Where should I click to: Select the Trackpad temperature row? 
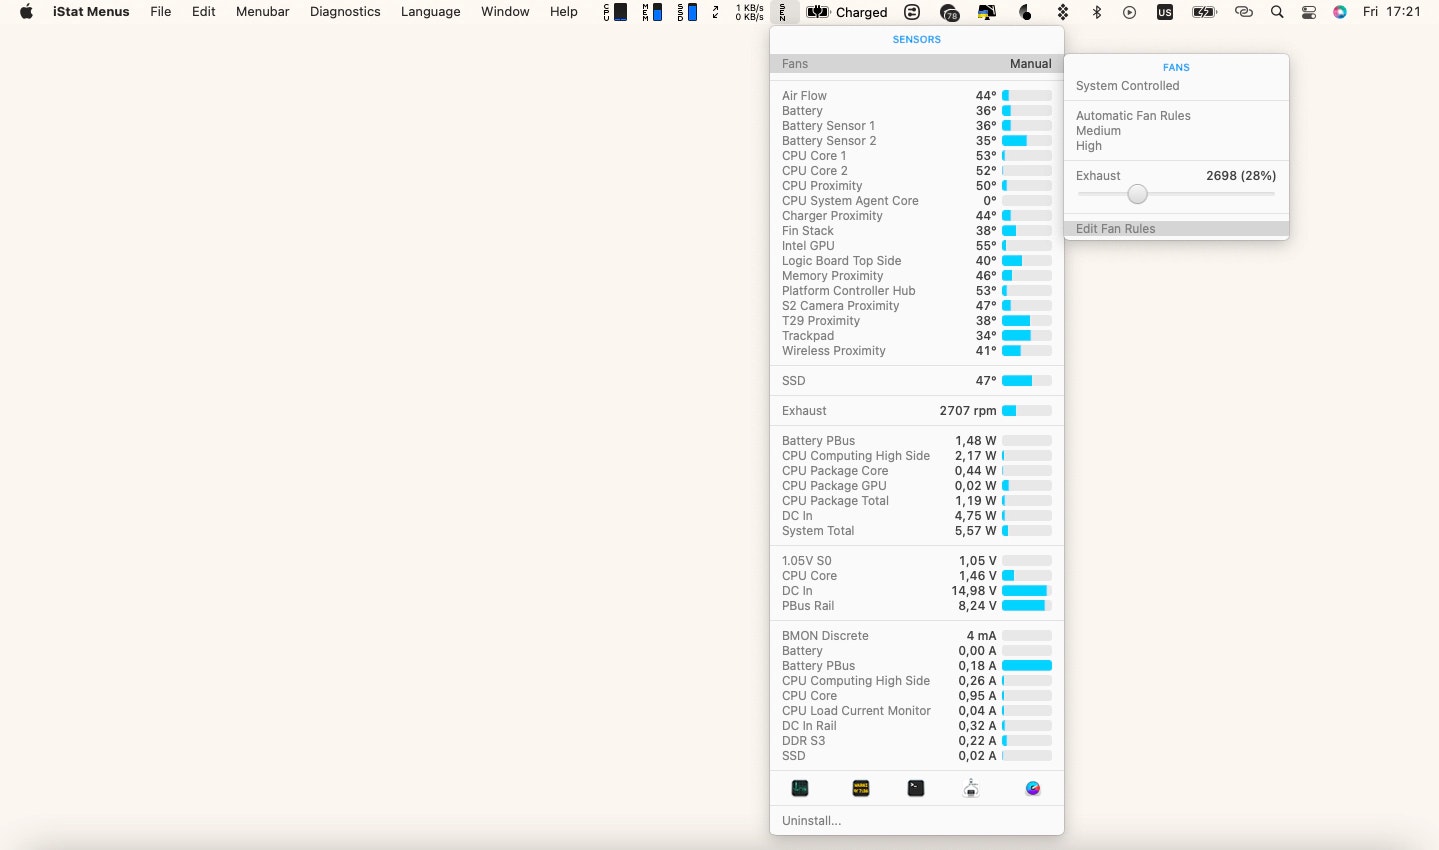917,336
